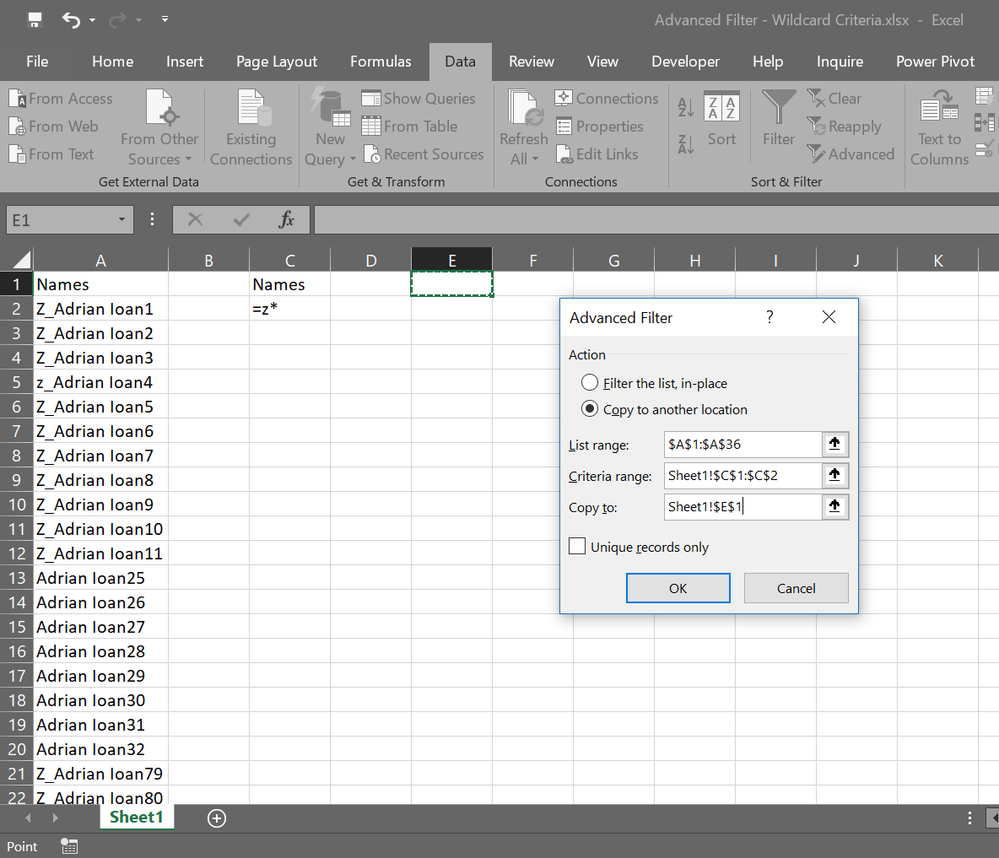Image resolution: width=999 pixels, height=858 pixels.
Task: Expand the Name Box dropdown arrow
Action: 122,220
